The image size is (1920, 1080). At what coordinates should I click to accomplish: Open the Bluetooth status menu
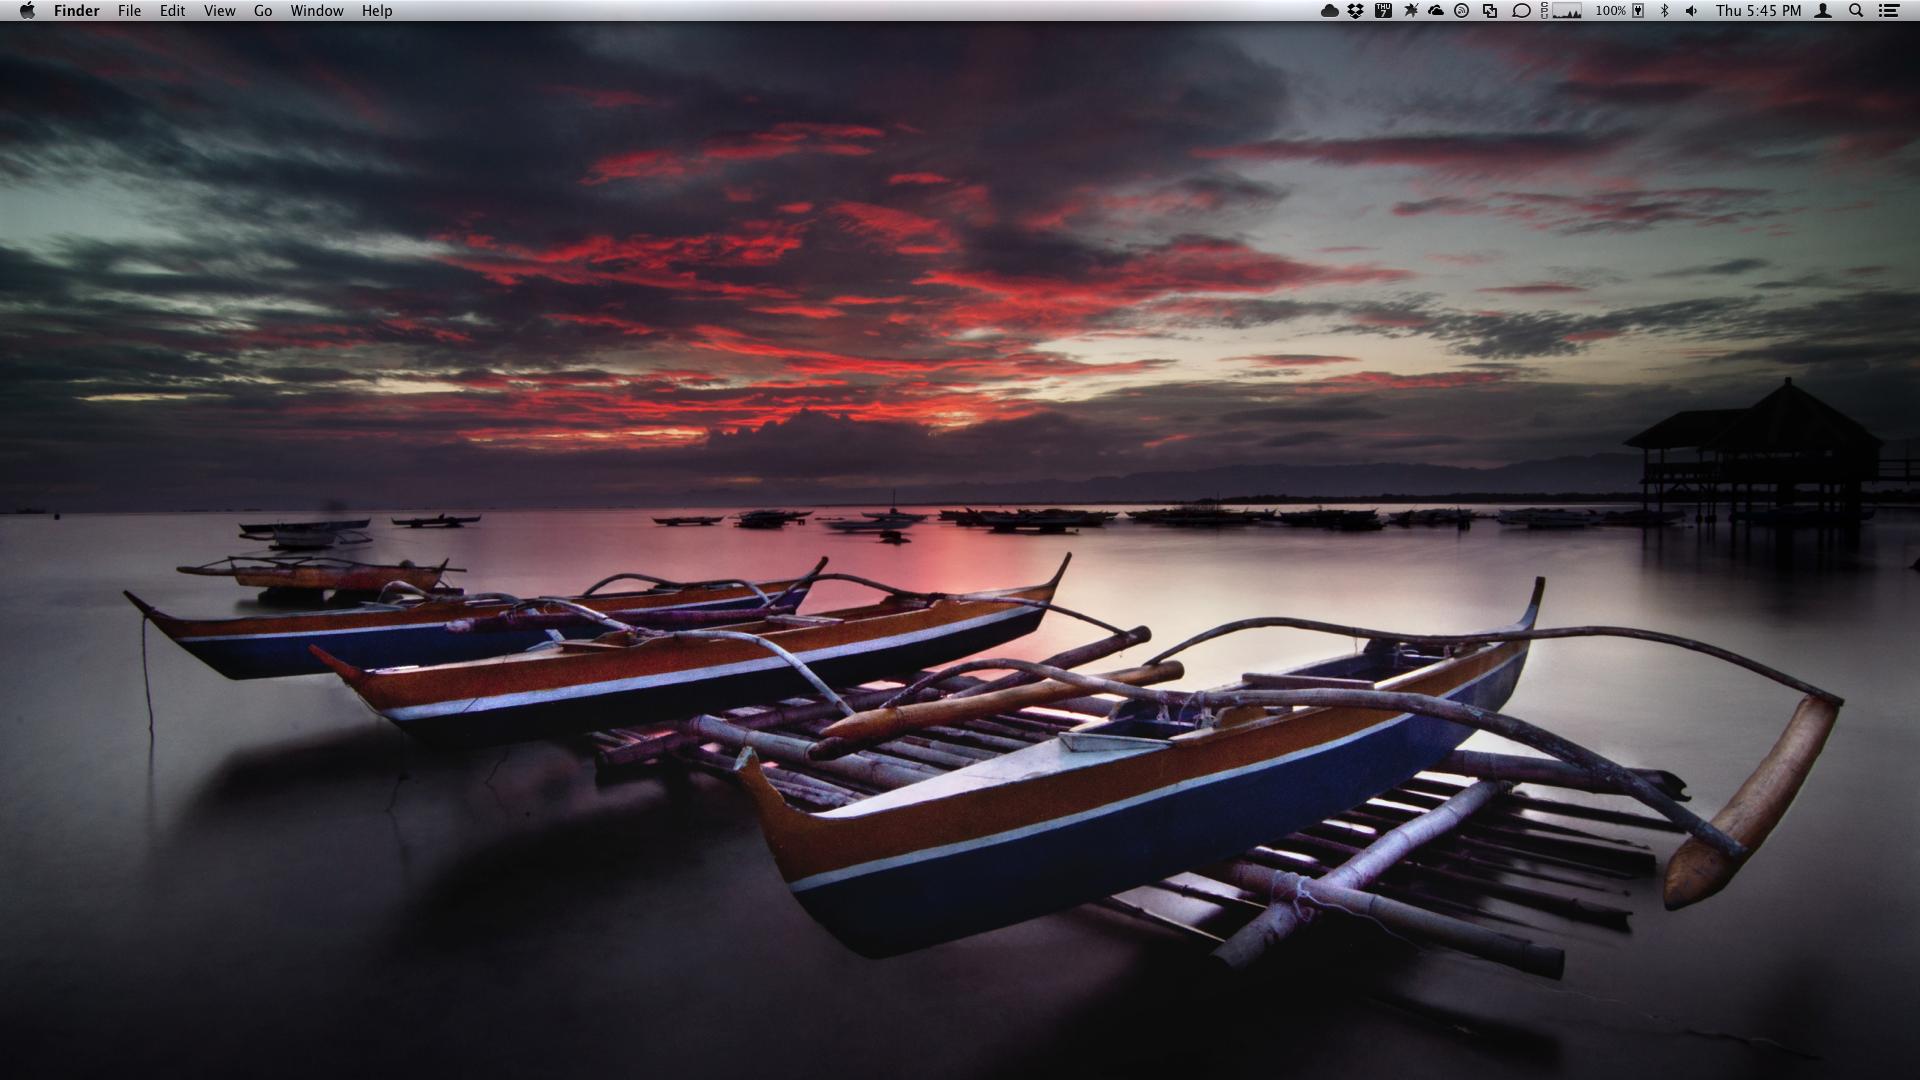[1665, 11]
